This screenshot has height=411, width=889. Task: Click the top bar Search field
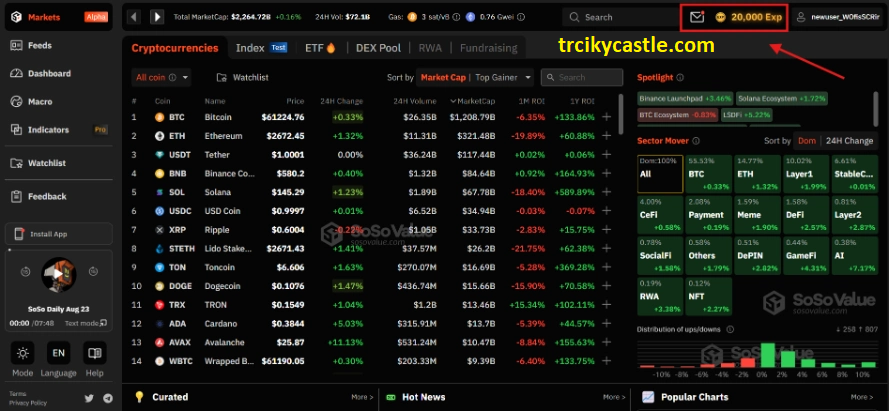pyautogui.click(x=619, y=17)
